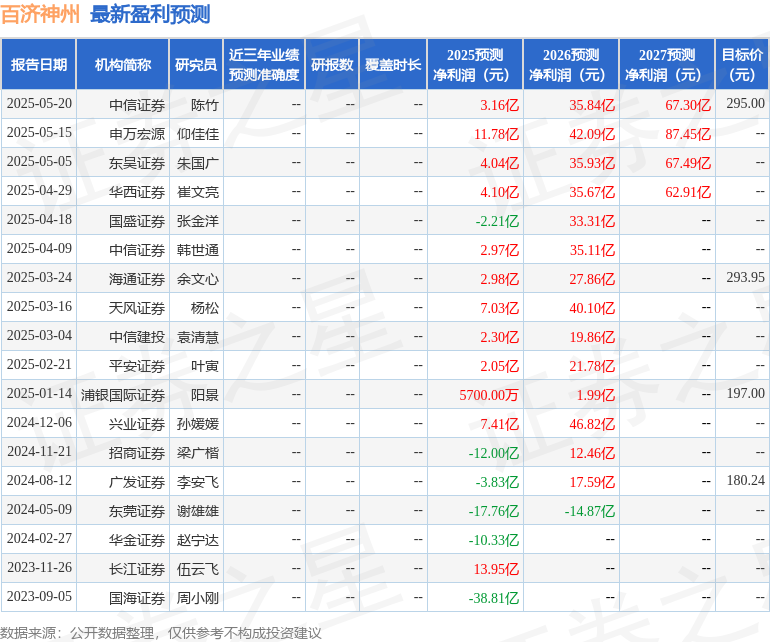Select the 报告日期 column header

39,64
